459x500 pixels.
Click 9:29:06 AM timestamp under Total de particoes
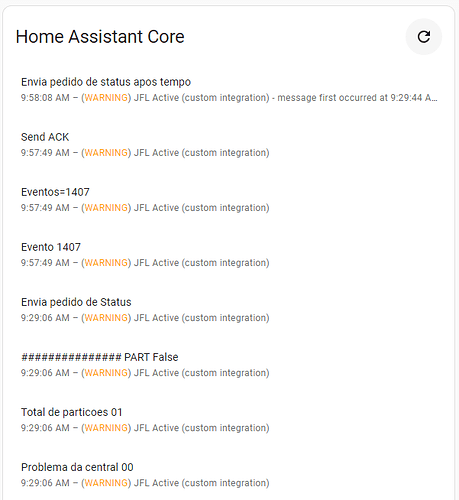pyautogui.click(x=45, y=428)
